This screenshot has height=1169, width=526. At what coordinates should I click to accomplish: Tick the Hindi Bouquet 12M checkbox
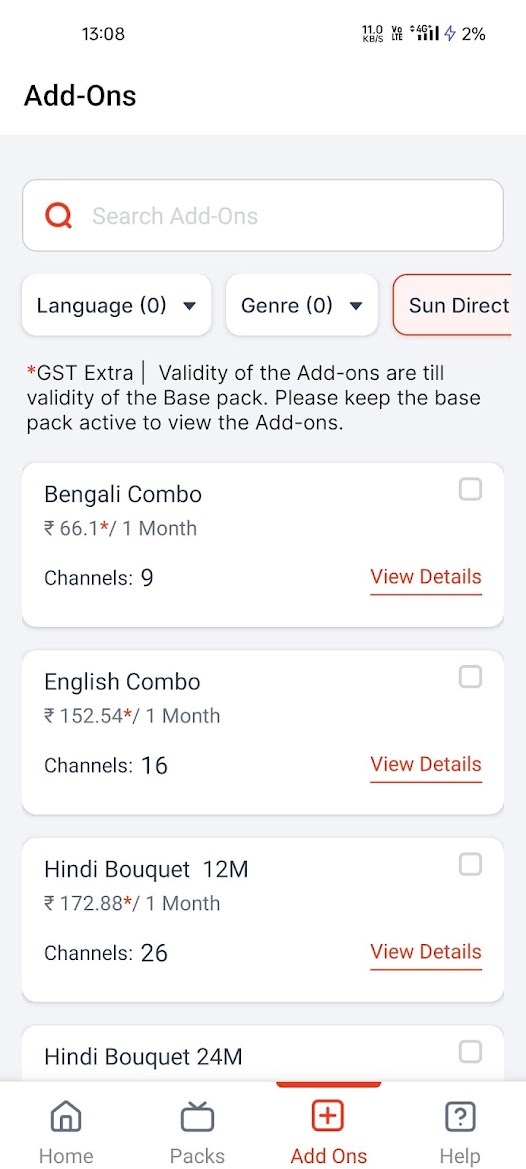pyautogui.click(x=470, y=865)
